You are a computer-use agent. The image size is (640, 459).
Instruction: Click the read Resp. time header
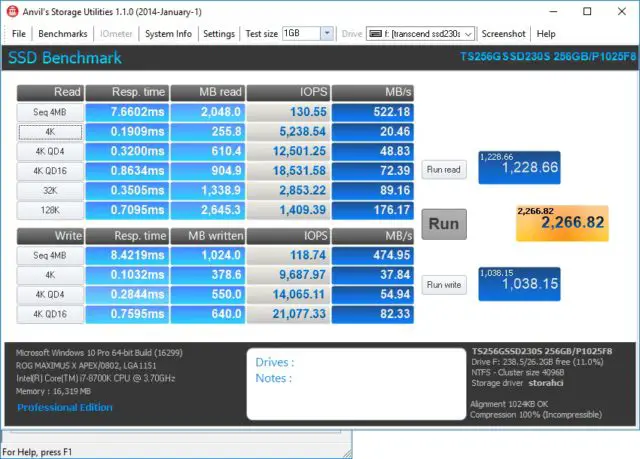pyautogui.click(x=127, y=93)
